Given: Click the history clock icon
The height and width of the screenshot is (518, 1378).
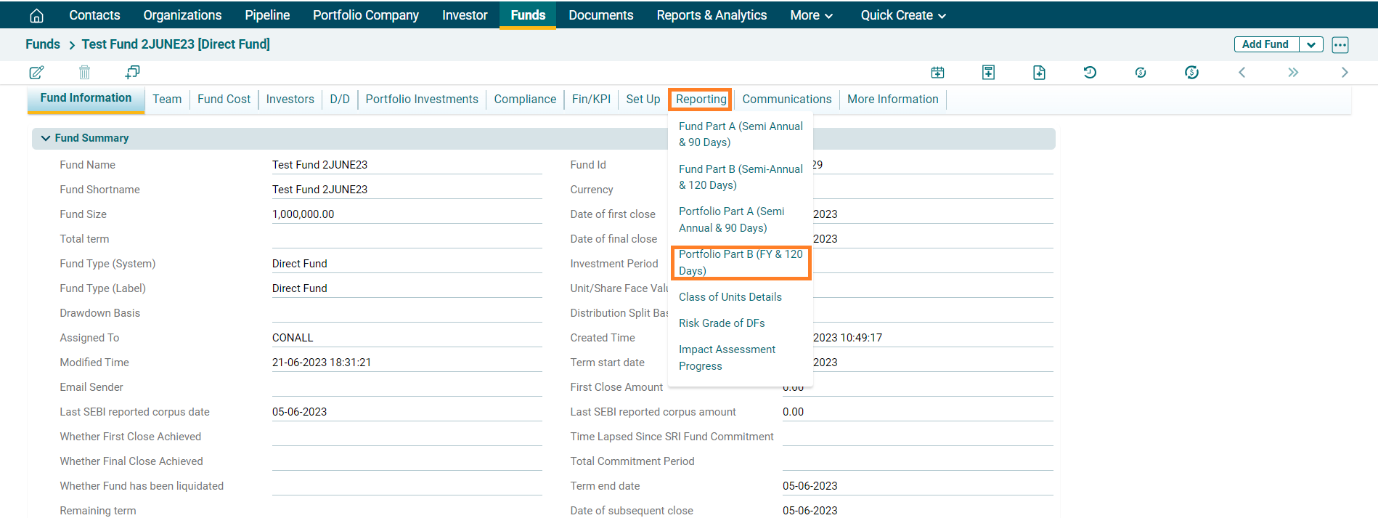Looking at the screenshot, I should click(1090, 72).
